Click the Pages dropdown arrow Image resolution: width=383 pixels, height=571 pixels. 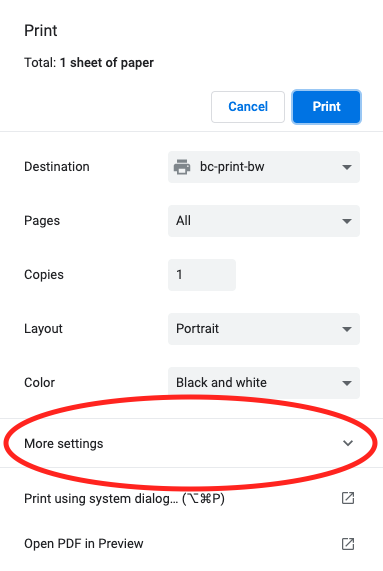click(x=347, y=221)
